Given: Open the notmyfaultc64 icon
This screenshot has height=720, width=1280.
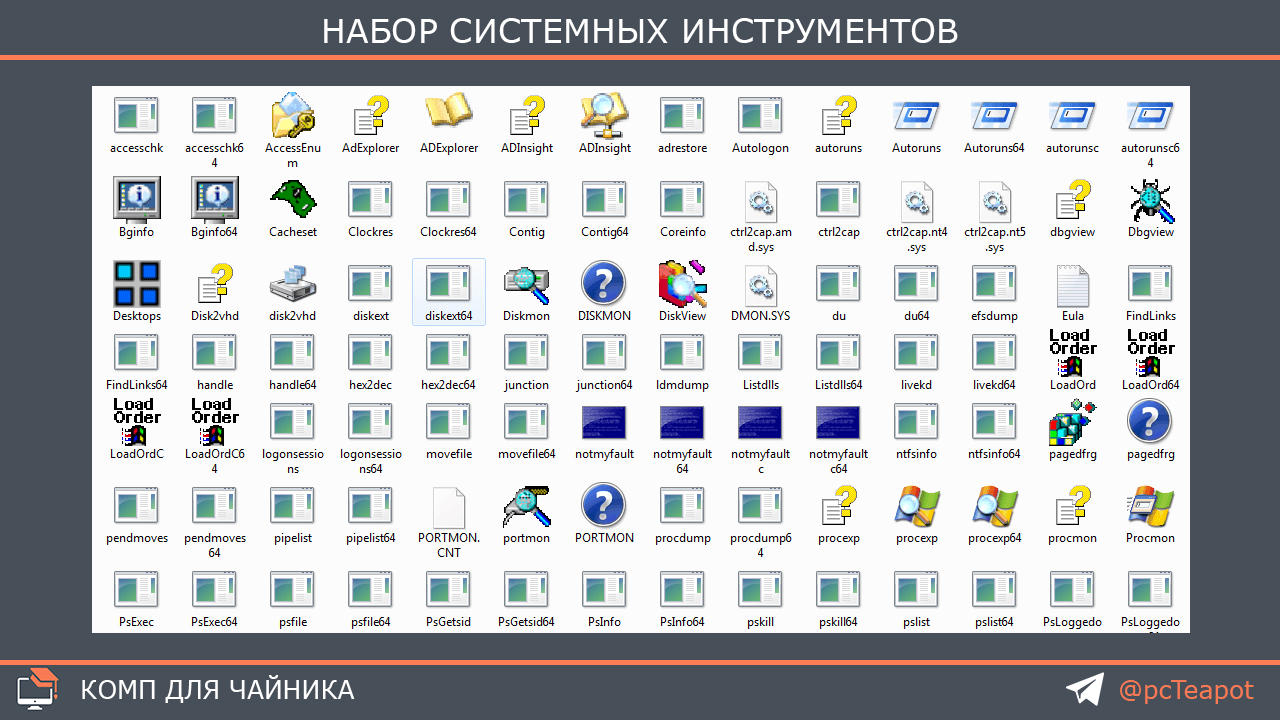Looking at the screenshot, I should click(839, 421).
